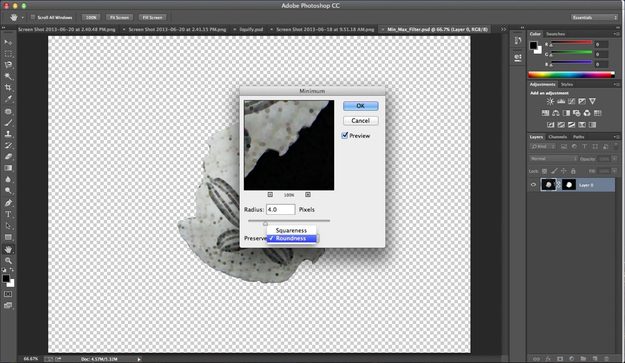Click the Radius slider track
This screenshot has height=363, width=625.
[x=289, y=220]
